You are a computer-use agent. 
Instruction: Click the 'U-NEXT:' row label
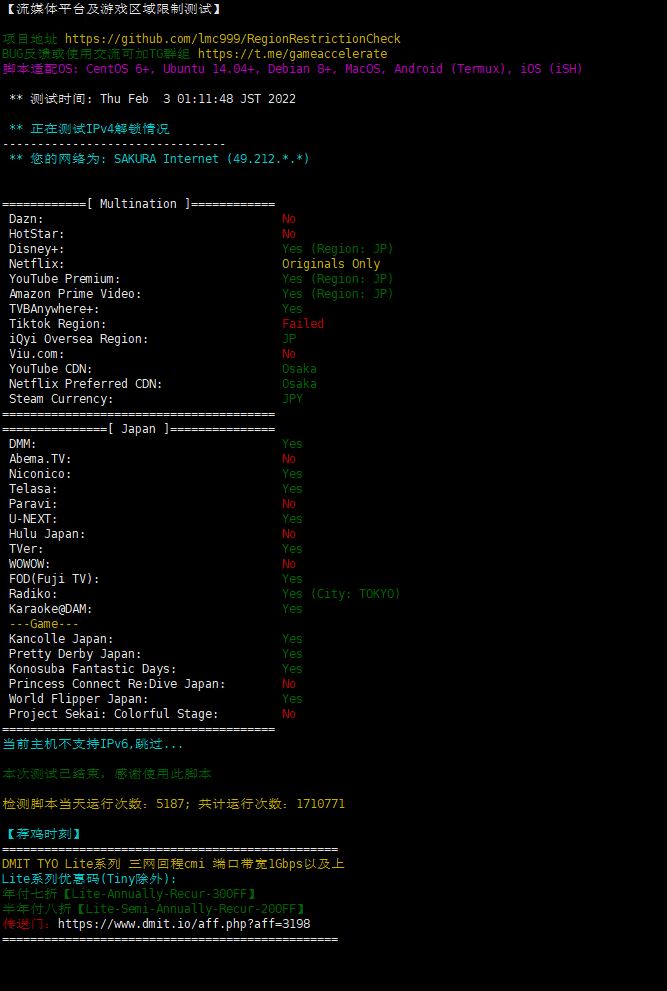pyautogui.click(x=33, y=519)
